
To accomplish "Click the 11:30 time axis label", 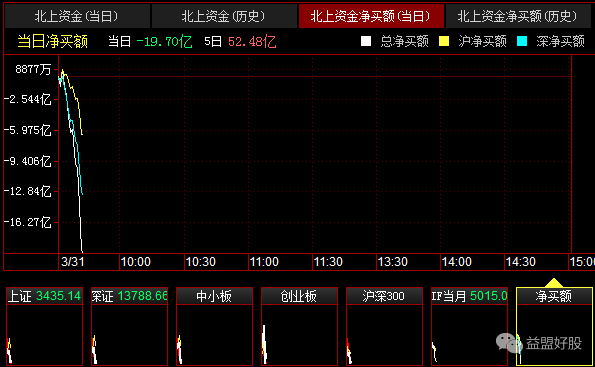I will coord(328,262).
